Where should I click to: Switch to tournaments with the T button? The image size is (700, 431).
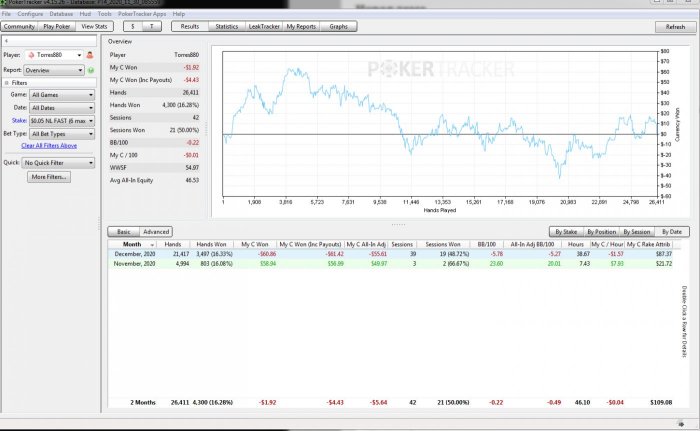click(152, 27)
